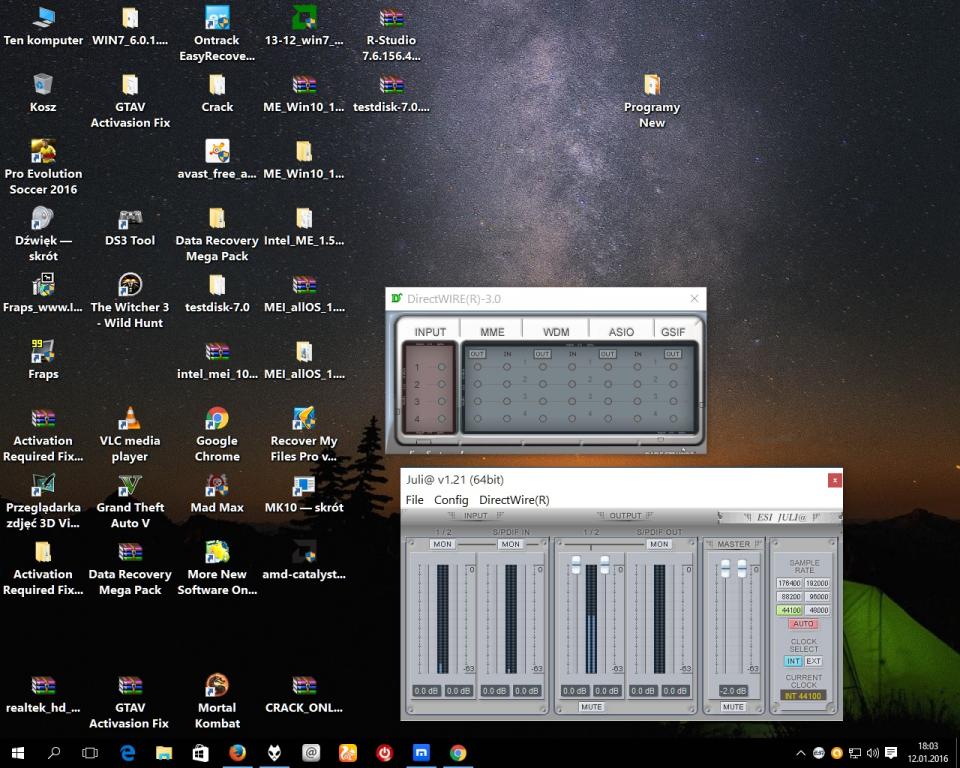960x768 pixels.
Task: Select the 13-12_win7_... installer icon
Action: (x=304, y=27)
